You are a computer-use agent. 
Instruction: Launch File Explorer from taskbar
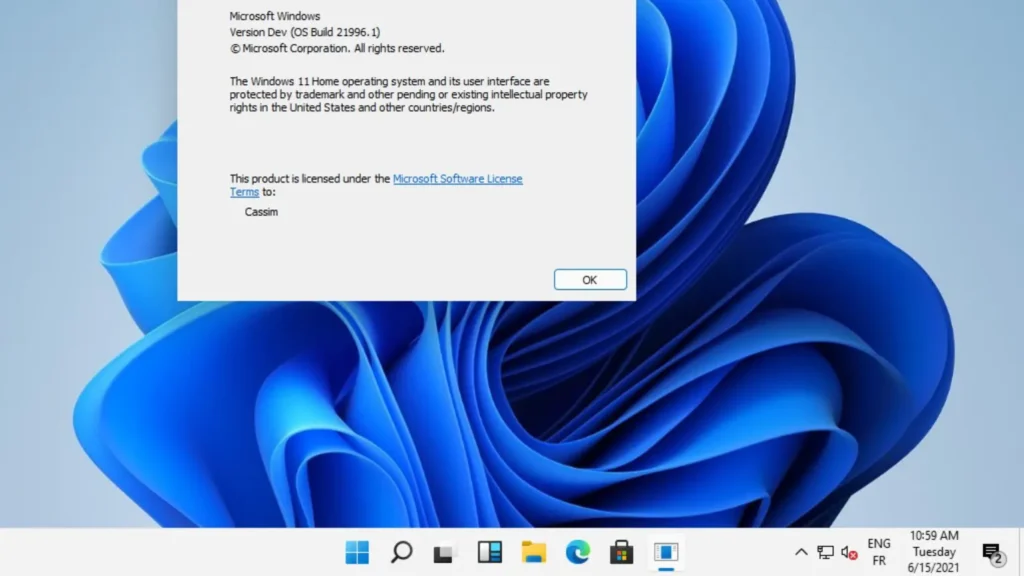click(x=534, y=552)
